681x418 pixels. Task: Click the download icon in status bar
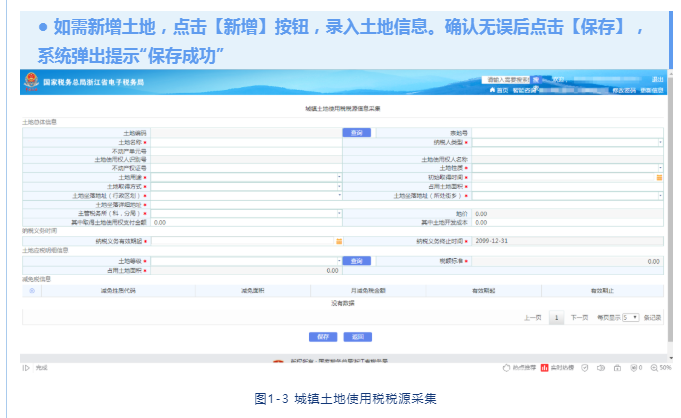(617, 368)
